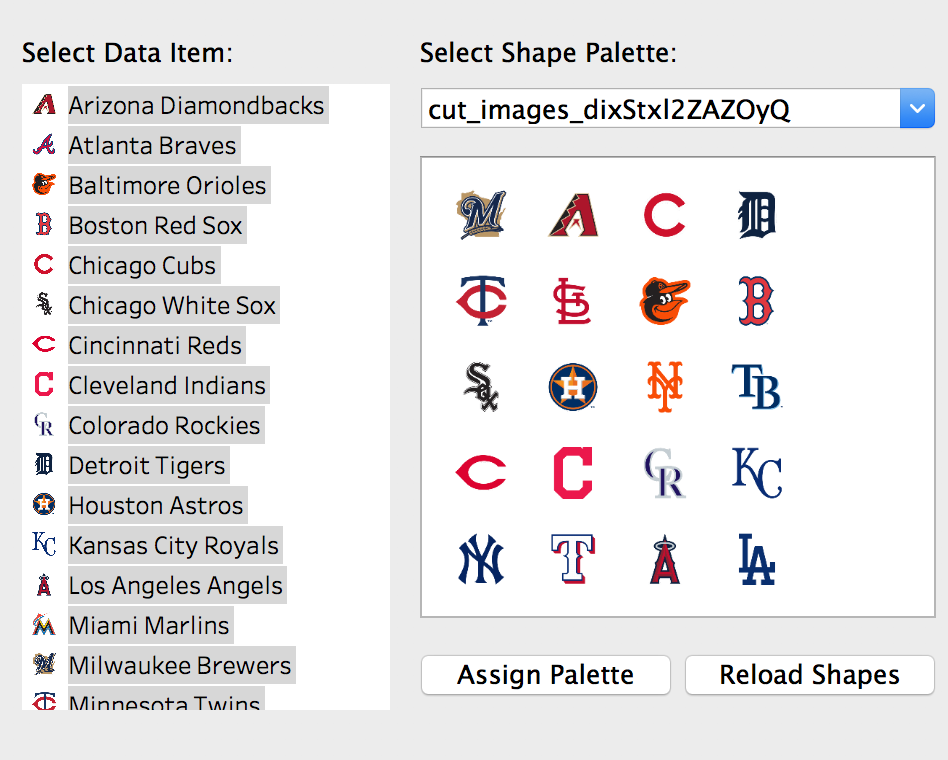
Task: Select Chicago White Sox data item
Action: [172, 305]
